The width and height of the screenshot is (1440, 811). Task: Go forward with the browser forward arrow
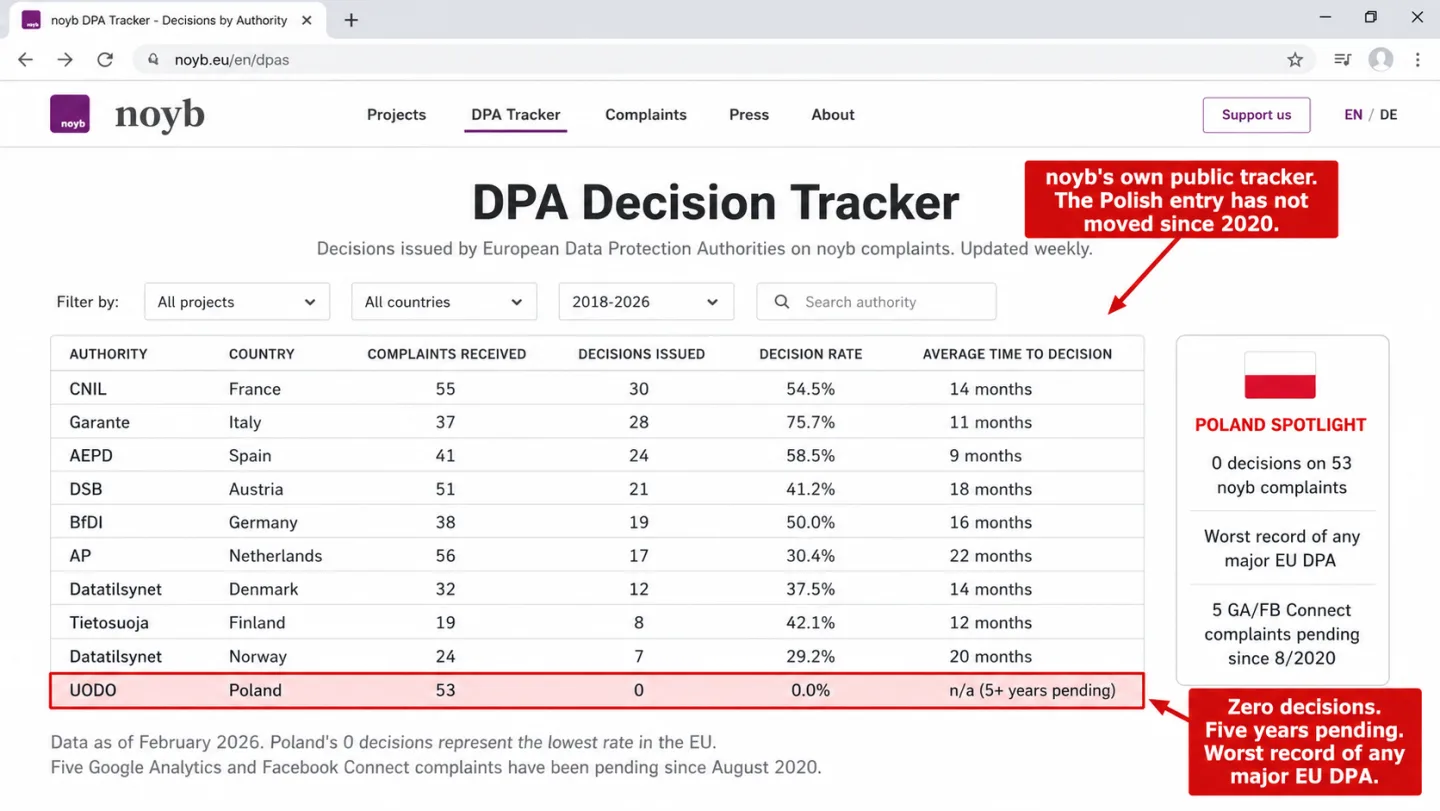click(65, 60)
